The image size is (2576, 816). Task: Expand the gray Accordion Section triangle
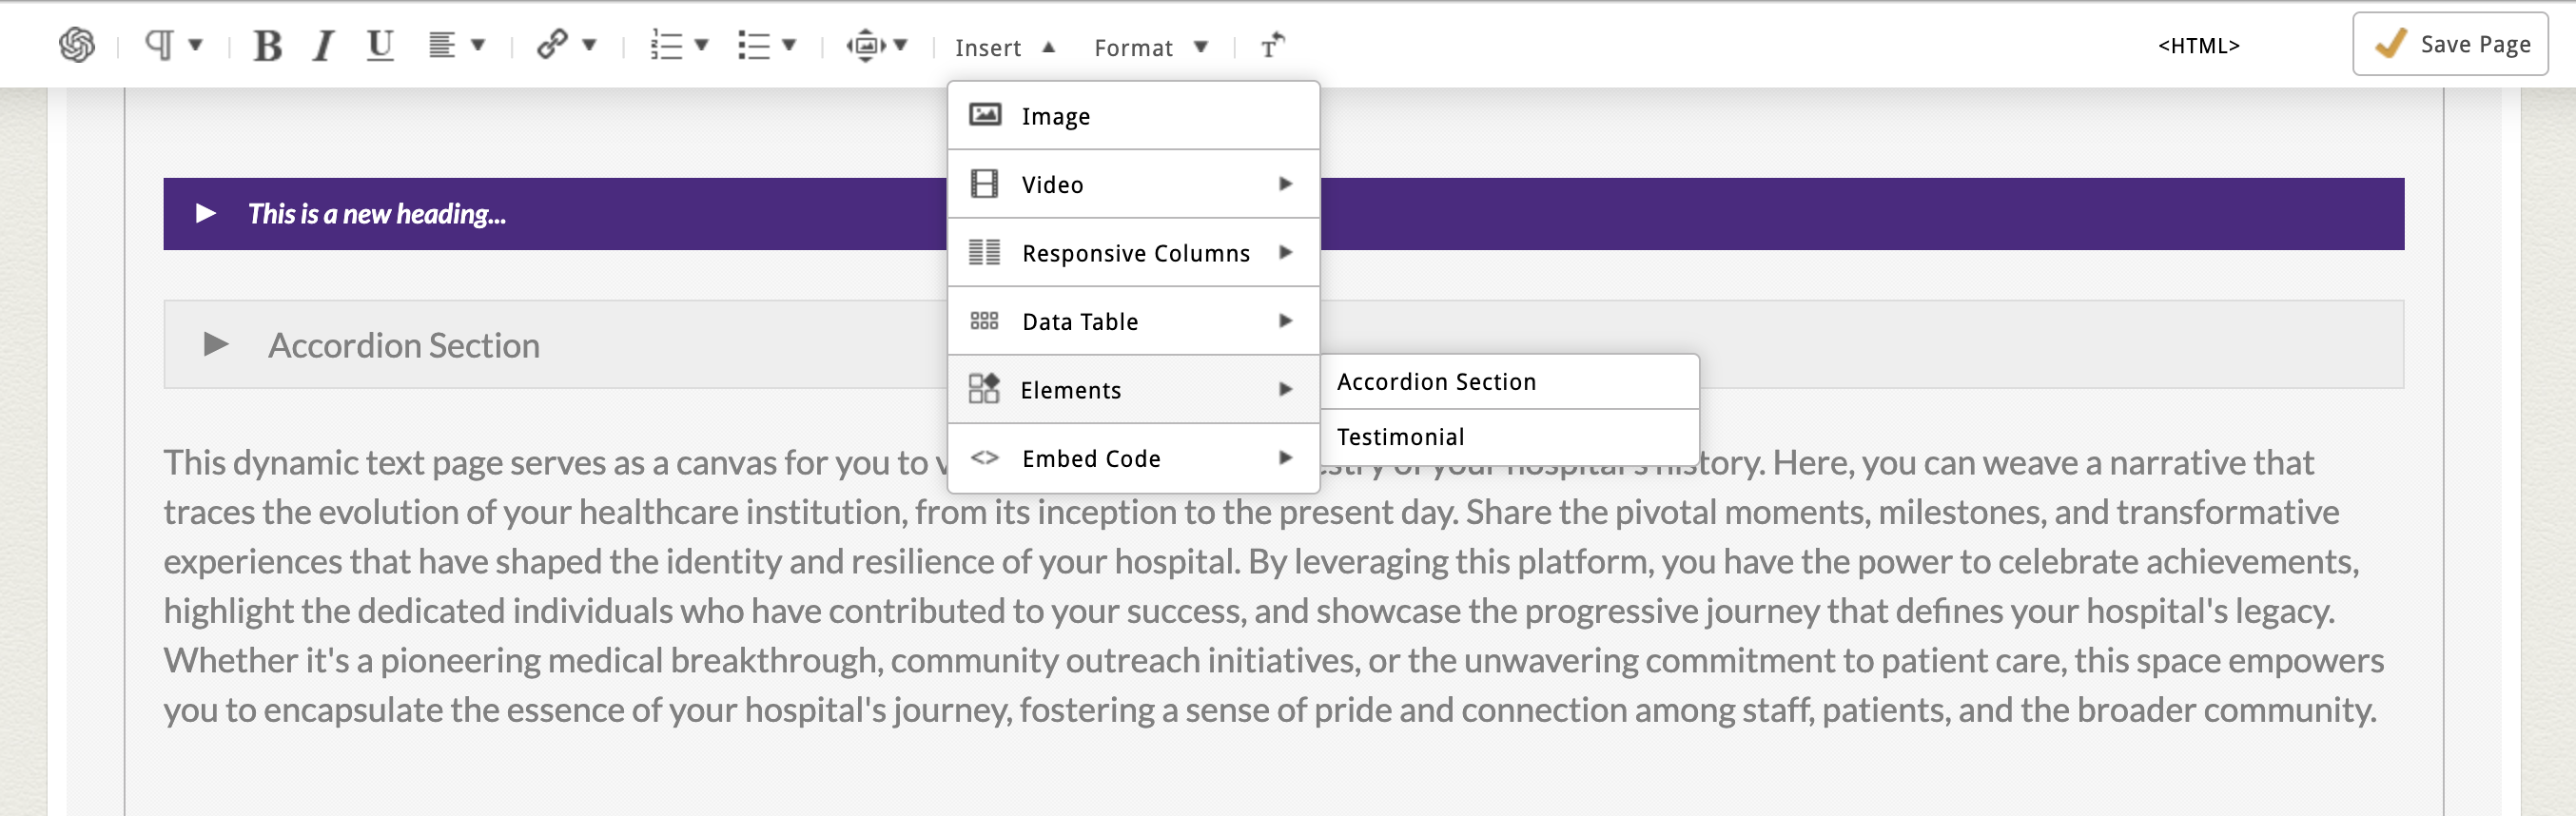pyautogui.click(x=215, y=345)
